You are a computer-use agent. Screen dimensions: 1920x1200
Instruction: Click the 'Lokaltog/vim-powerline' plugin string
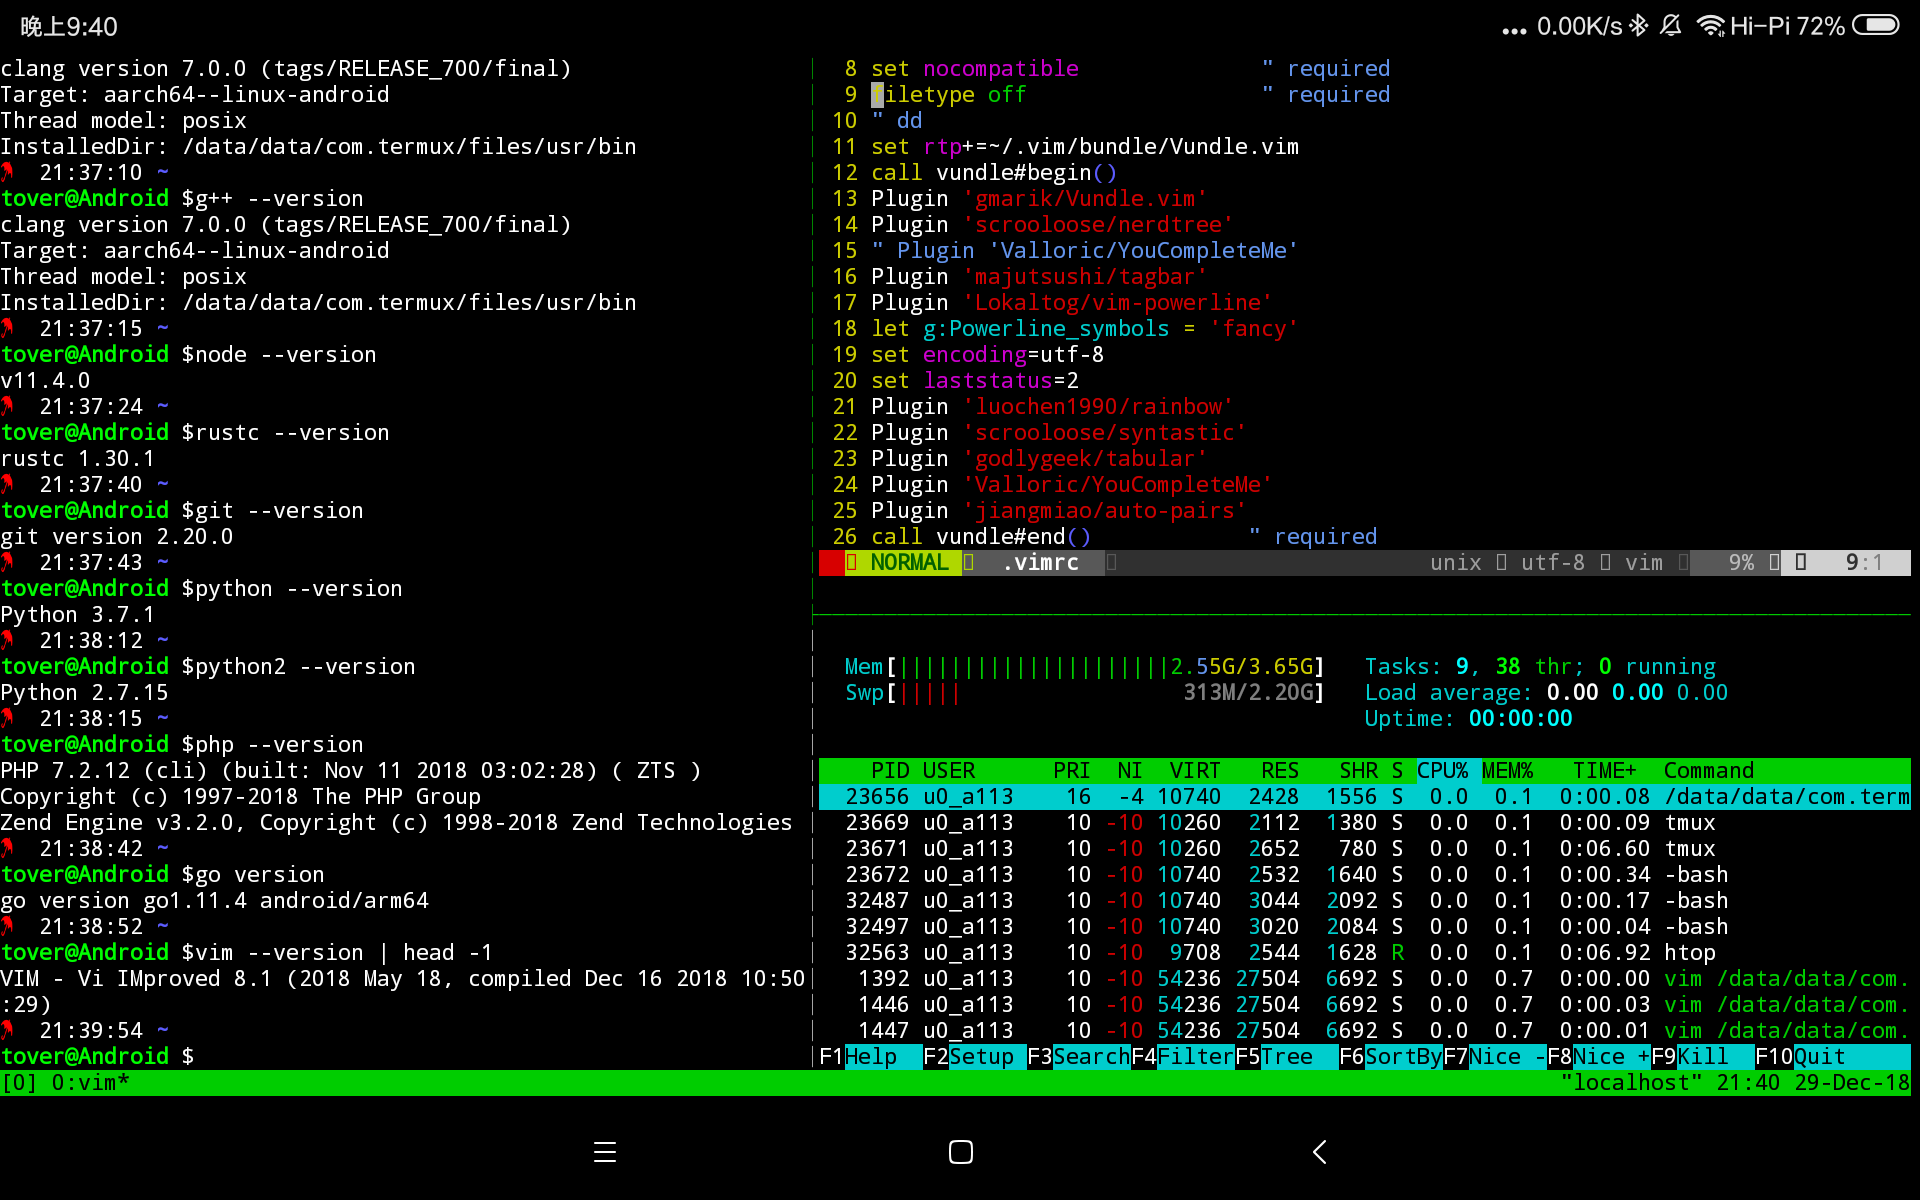1118,302
